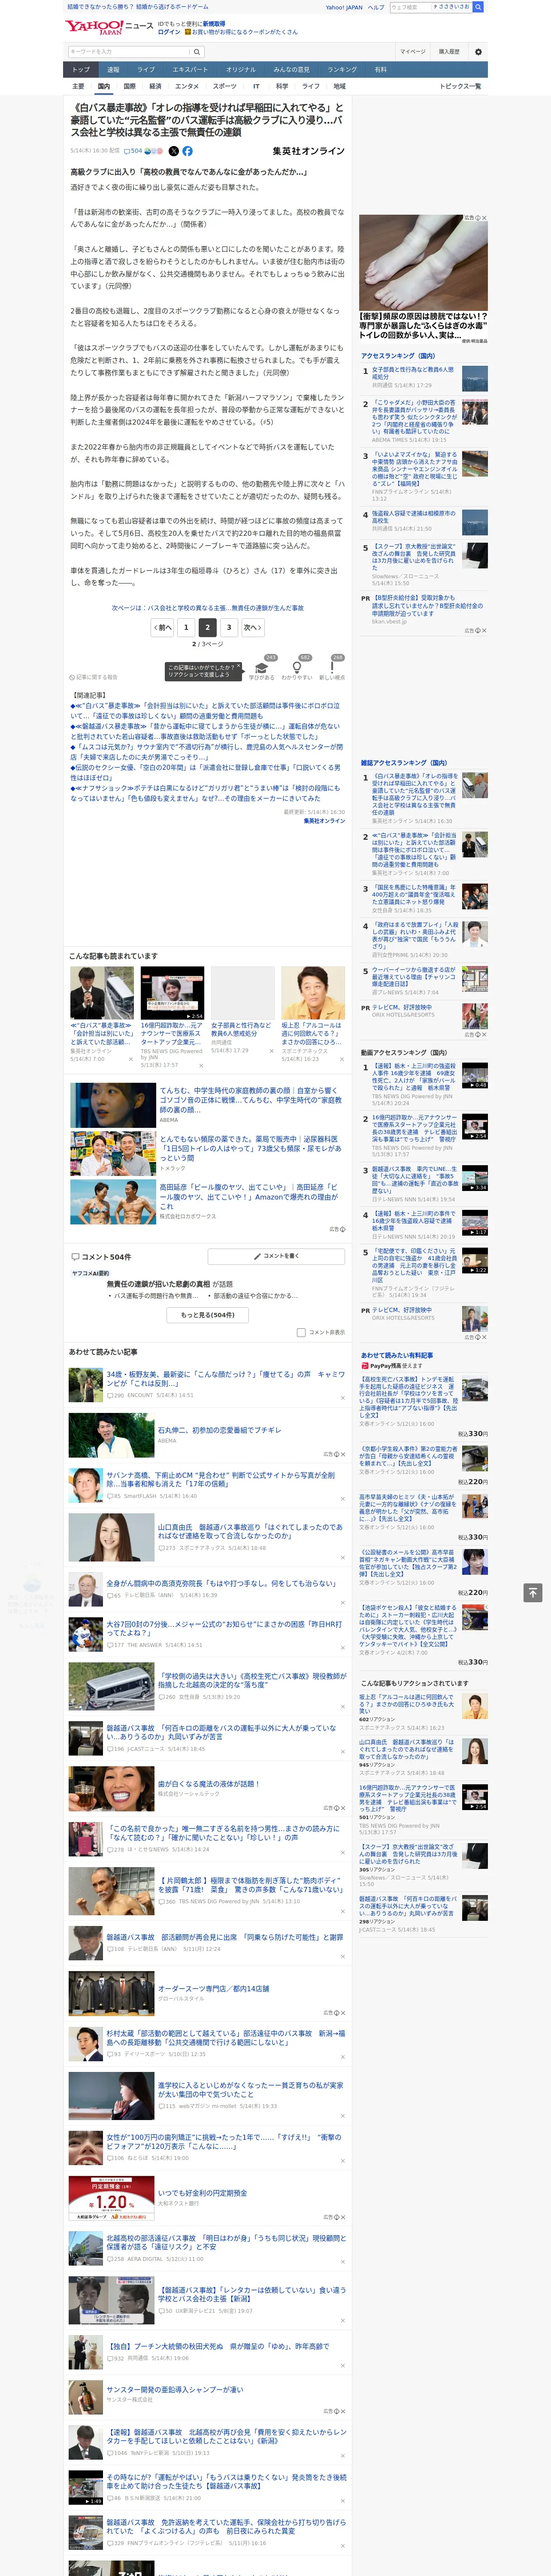The height and width of the screenshot is (2576, 551).
Task: Open the 石丸伸二 article thumbnail
Action: coord(111,1435)
